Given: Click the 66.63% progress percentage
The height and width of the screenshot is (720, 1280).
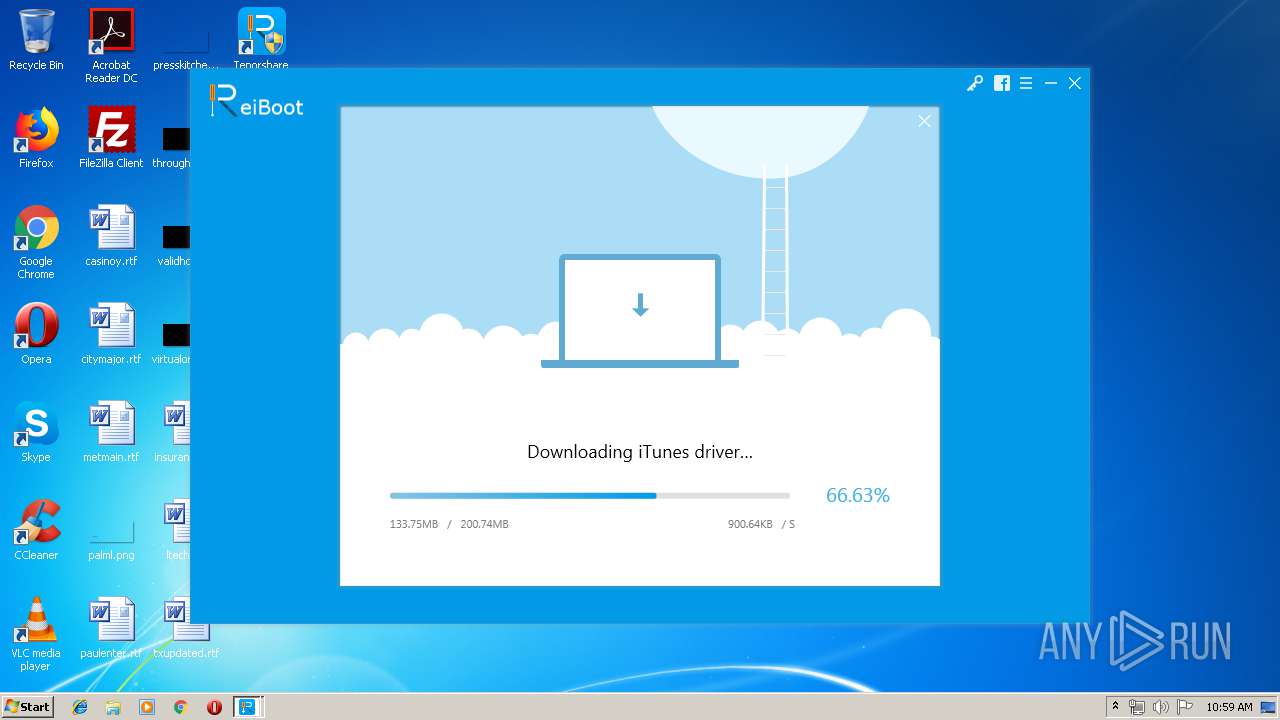Looking at the screenshot, I should click(857, 495).
